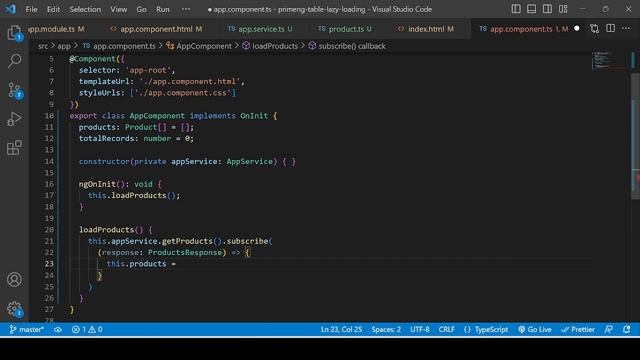Viewport: 640px width, 360px height.
Task: Open app.component.ts breadcrumb dropdown
Action: [119, 46]
